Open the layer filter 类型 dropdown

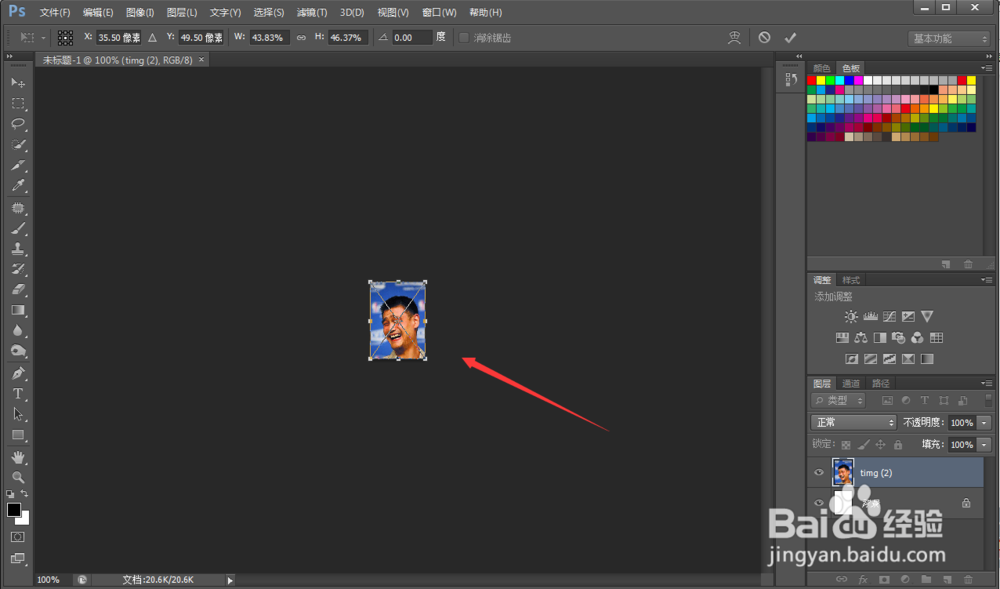click(838, 400)
